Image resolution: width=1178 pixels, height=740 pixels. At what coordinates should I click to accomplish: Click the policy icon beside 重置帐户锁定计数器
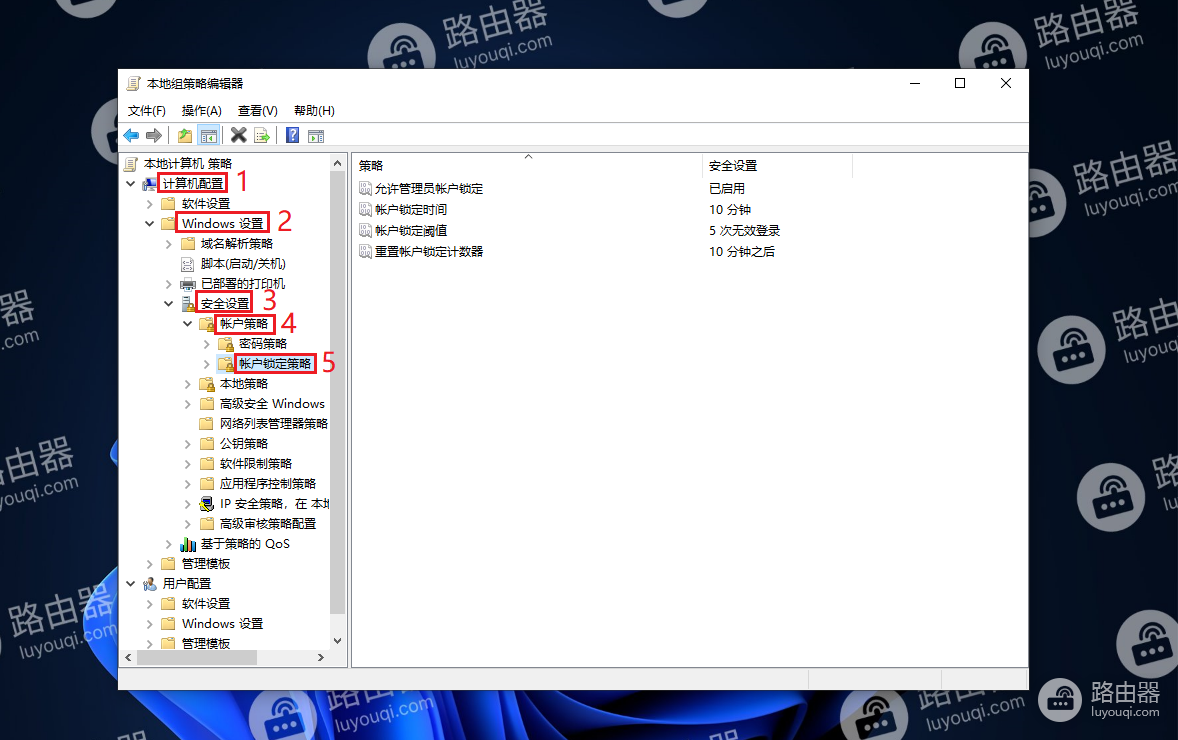(365, 252)
